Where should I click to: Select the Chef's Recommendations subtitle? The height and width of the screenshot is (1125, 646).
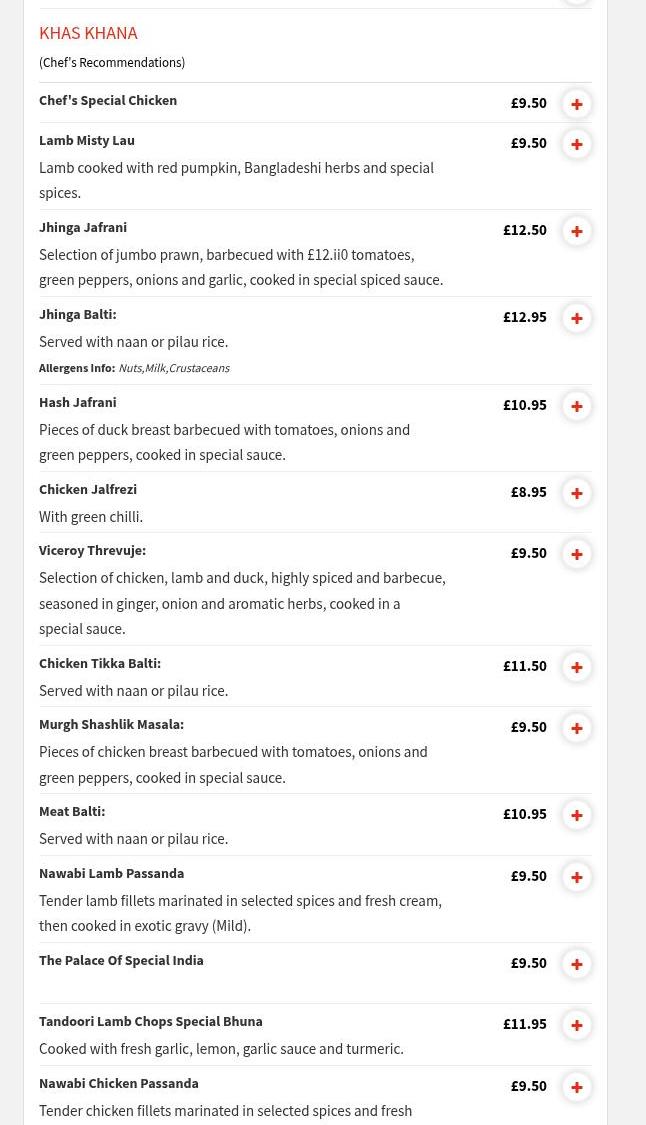pyautogui.click(x=112, y=62)
